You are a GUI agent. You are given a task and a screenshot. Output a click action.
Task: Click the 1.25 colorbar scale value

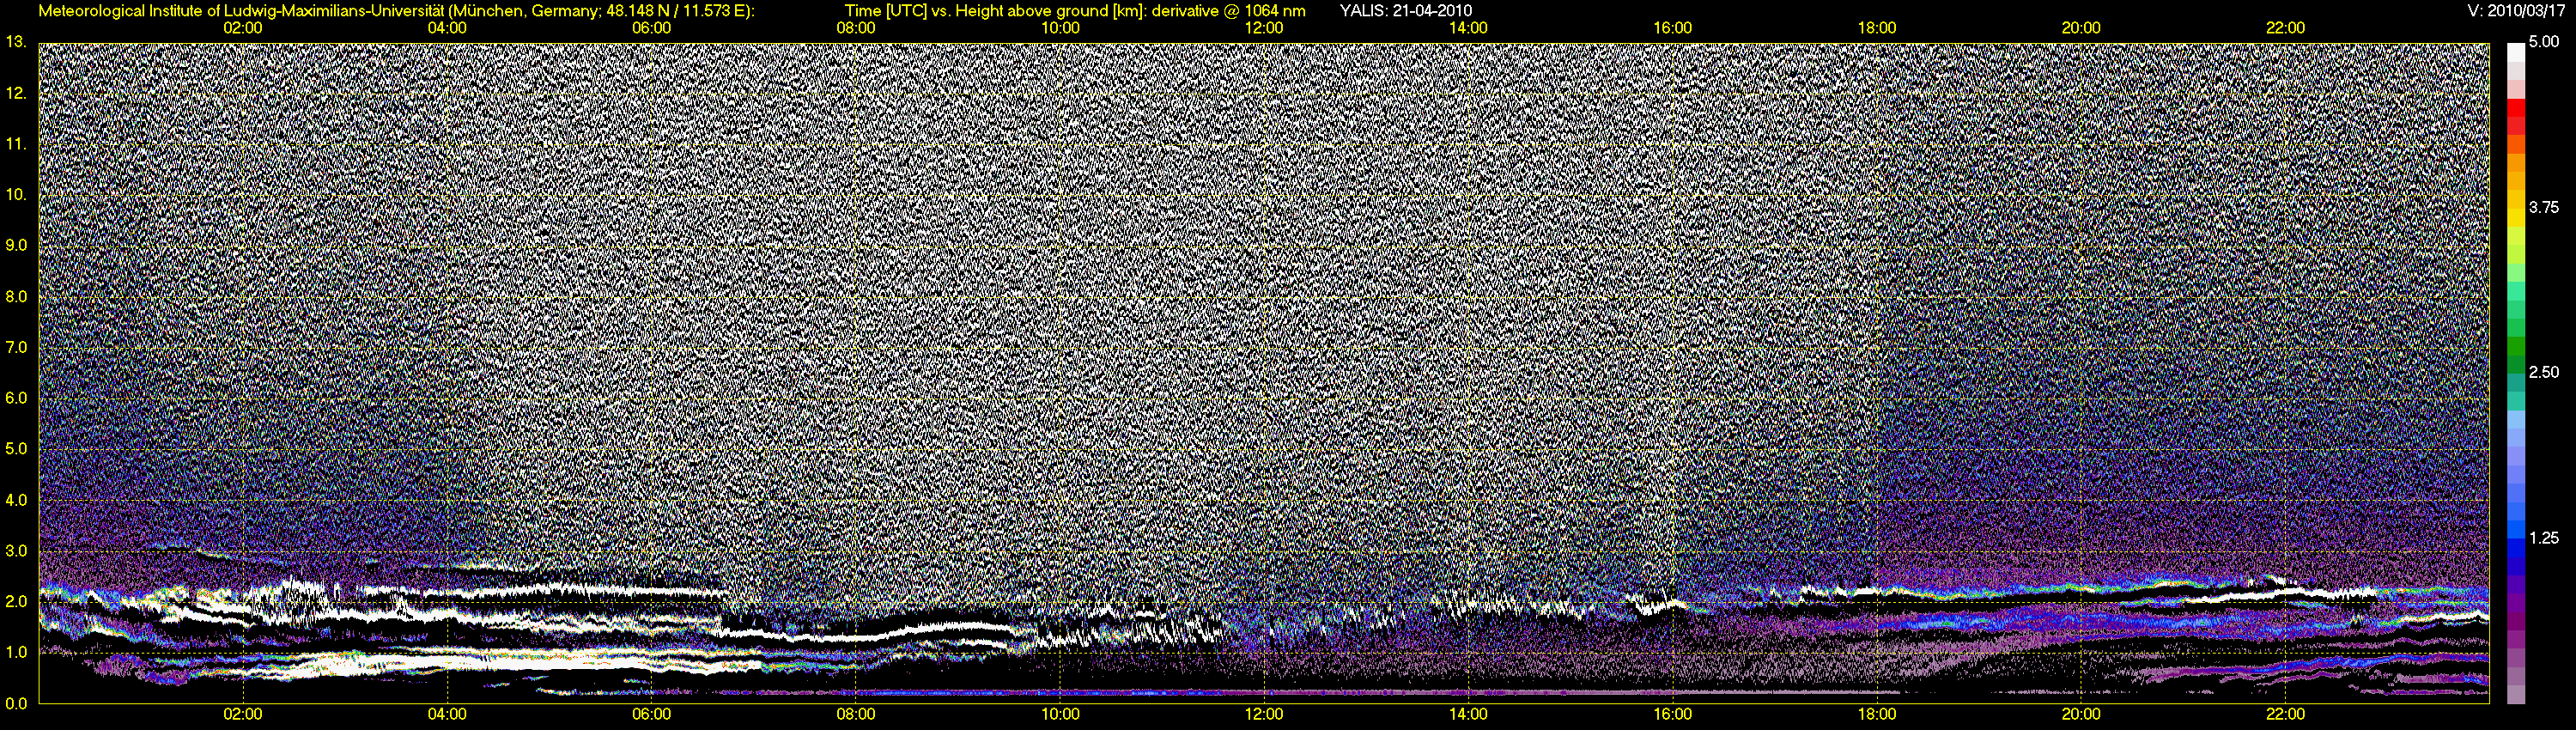click(x=2544, y=538)
